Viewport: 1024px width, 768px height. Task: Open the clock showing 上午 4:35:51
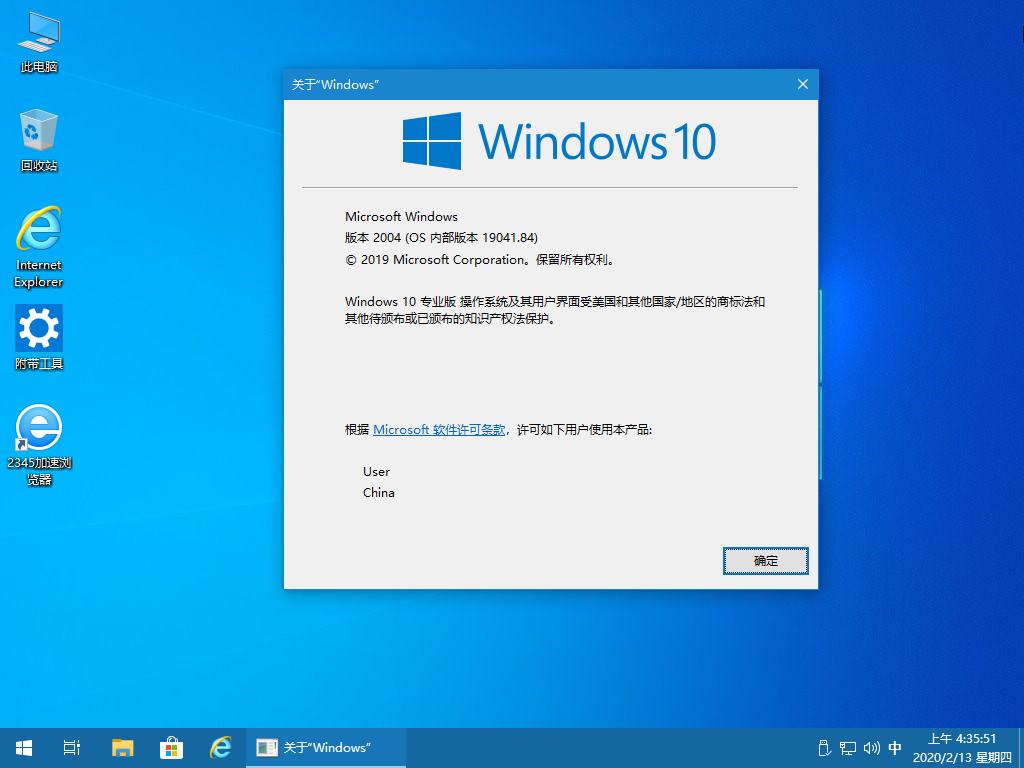click(x=962, y=748)
